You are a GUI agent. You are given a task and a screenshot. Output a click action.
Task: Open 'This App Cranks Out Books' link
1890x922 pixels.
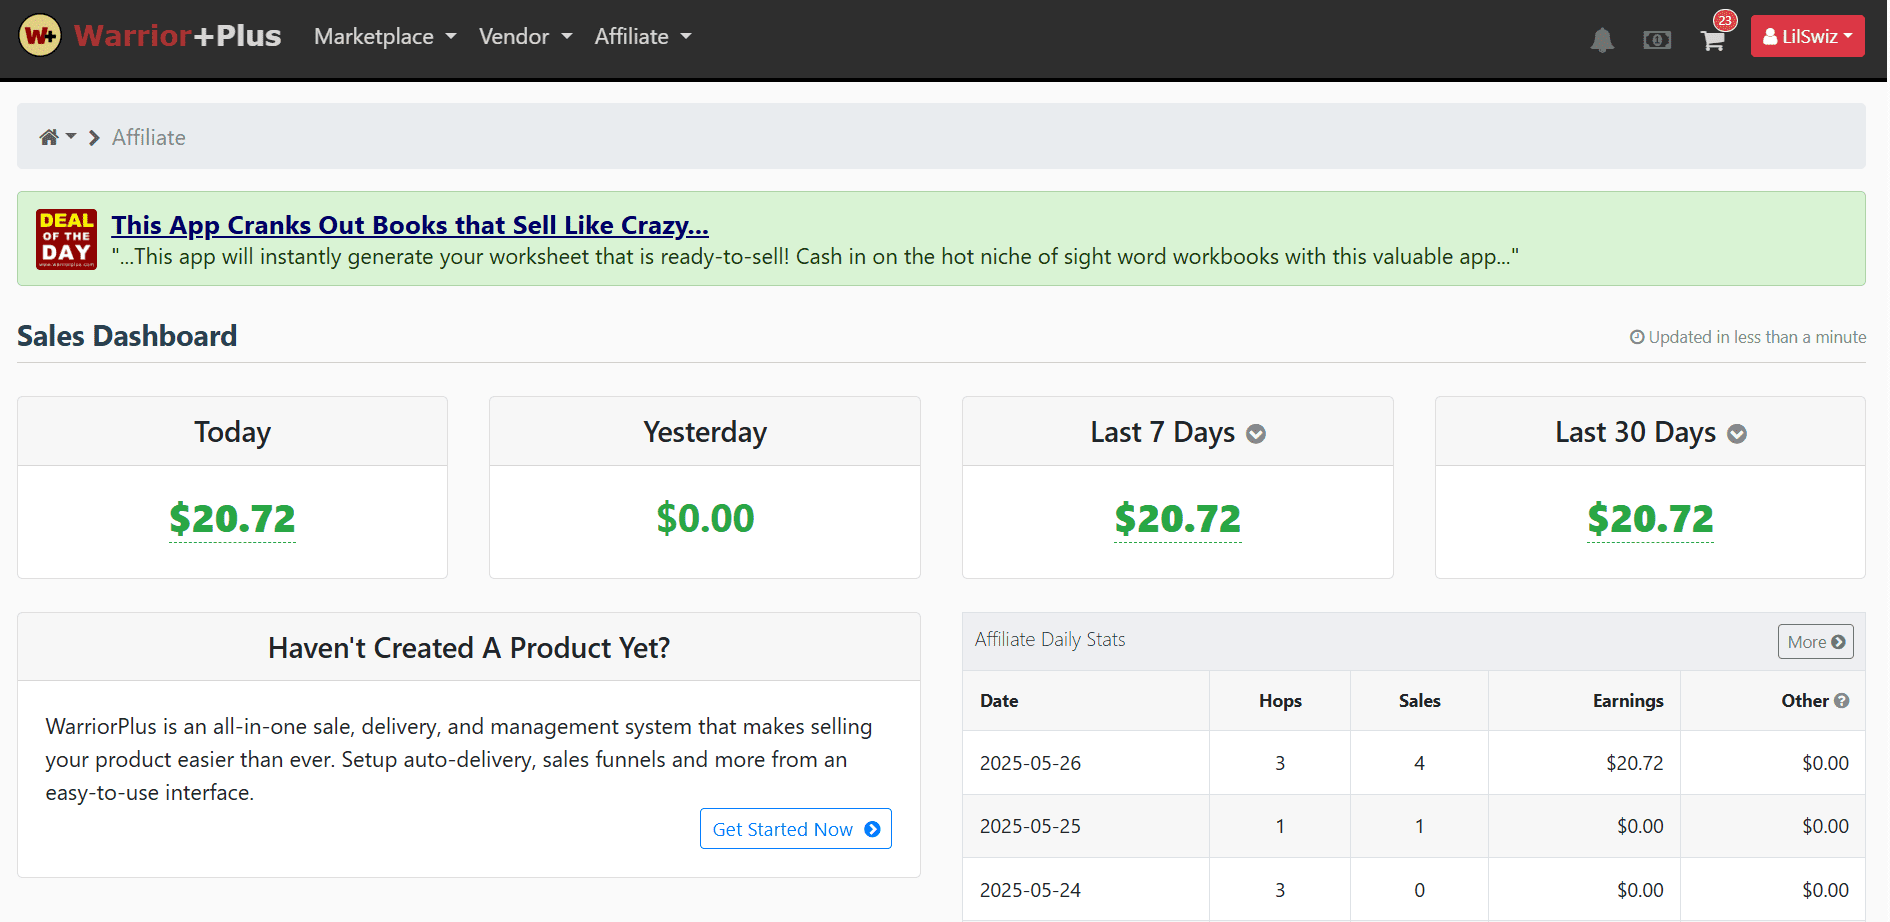click(x=410, y=225)
